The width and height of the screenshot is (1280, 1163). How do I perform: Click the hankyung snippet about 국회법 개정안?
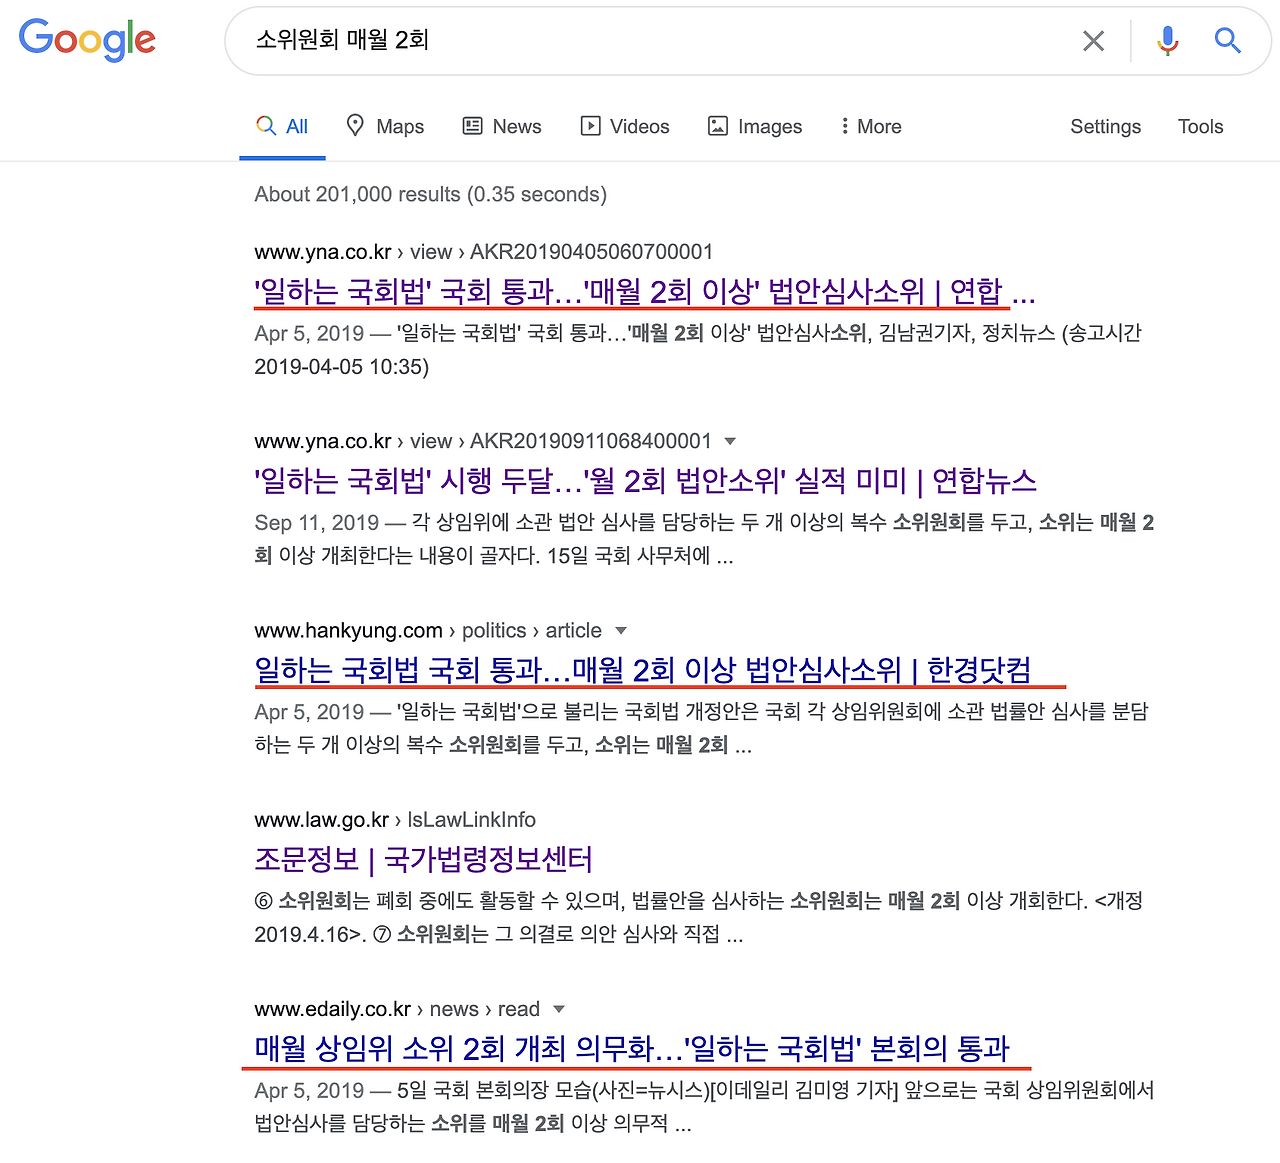click(701, 728)
